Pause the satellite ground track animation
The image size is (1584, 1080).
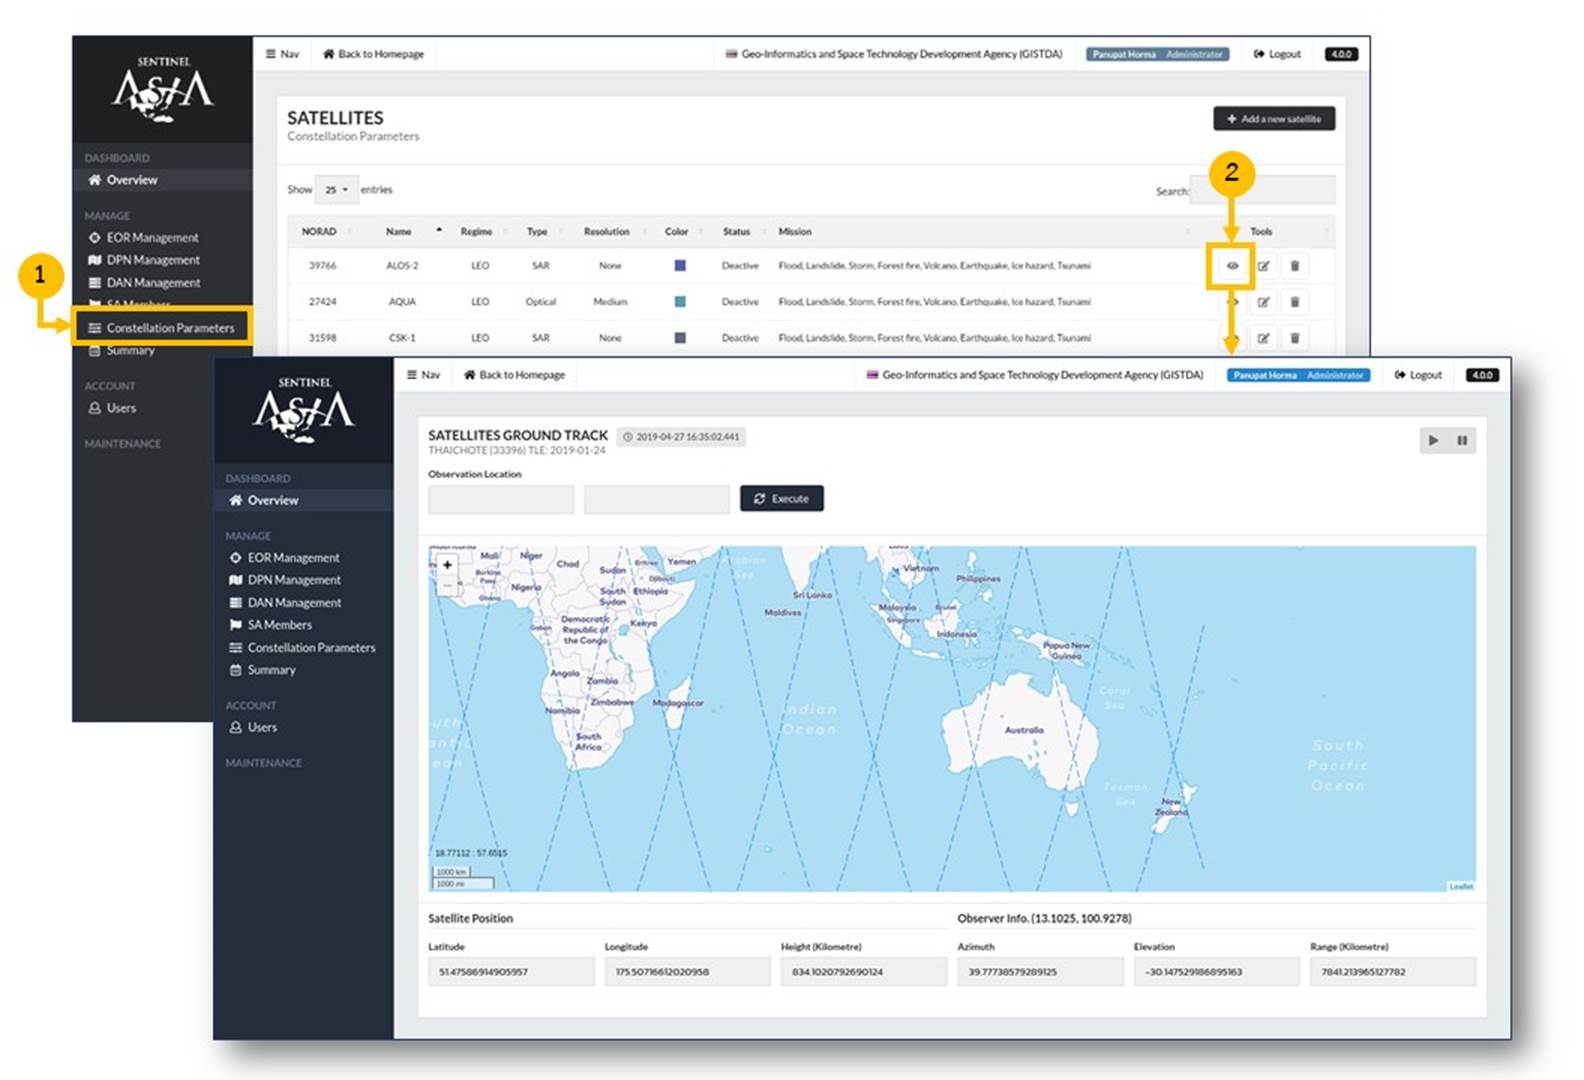1462,440
